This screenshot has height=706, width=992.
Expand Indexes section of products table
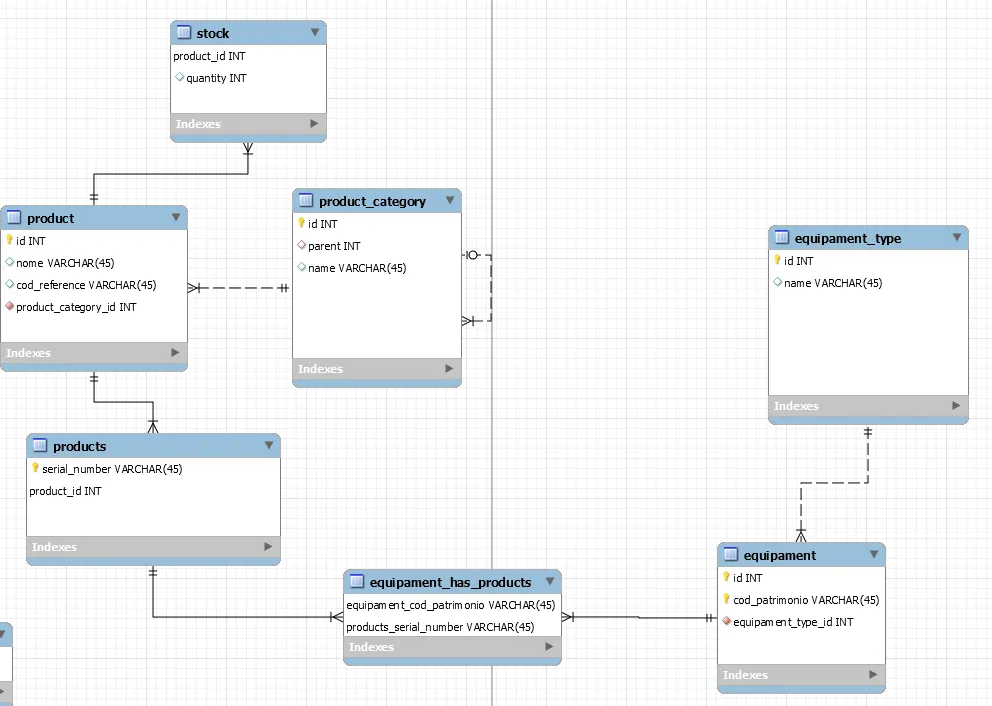268,547
